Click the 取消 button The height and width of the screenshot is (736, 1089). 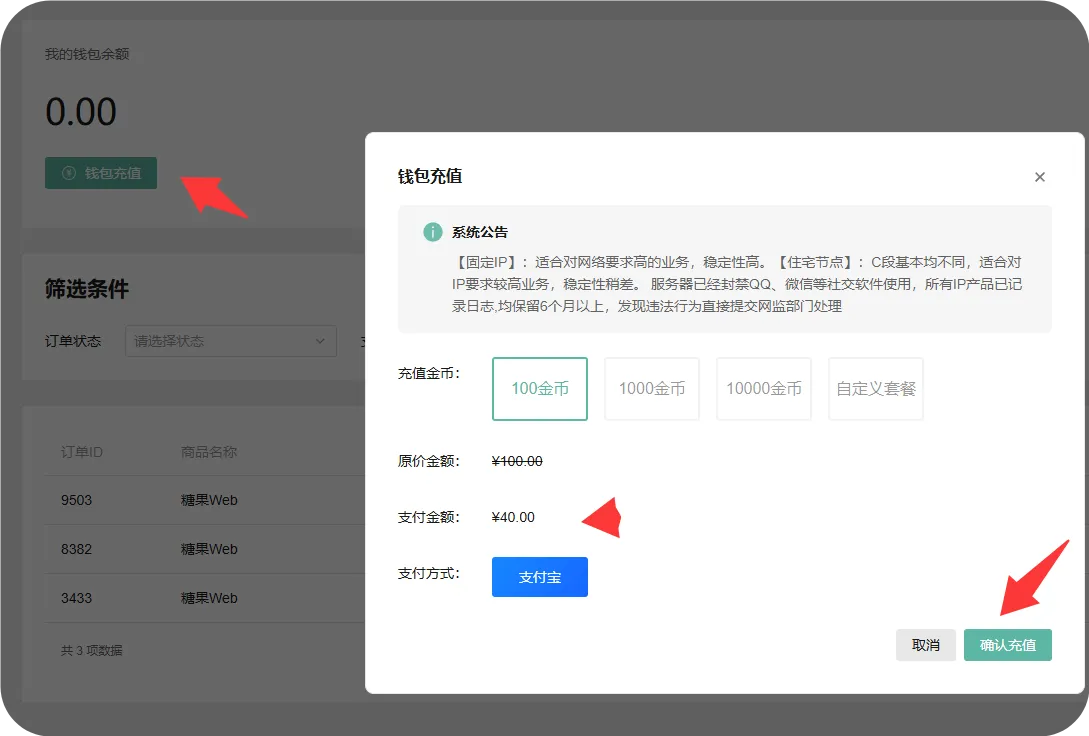coord(926,645)
